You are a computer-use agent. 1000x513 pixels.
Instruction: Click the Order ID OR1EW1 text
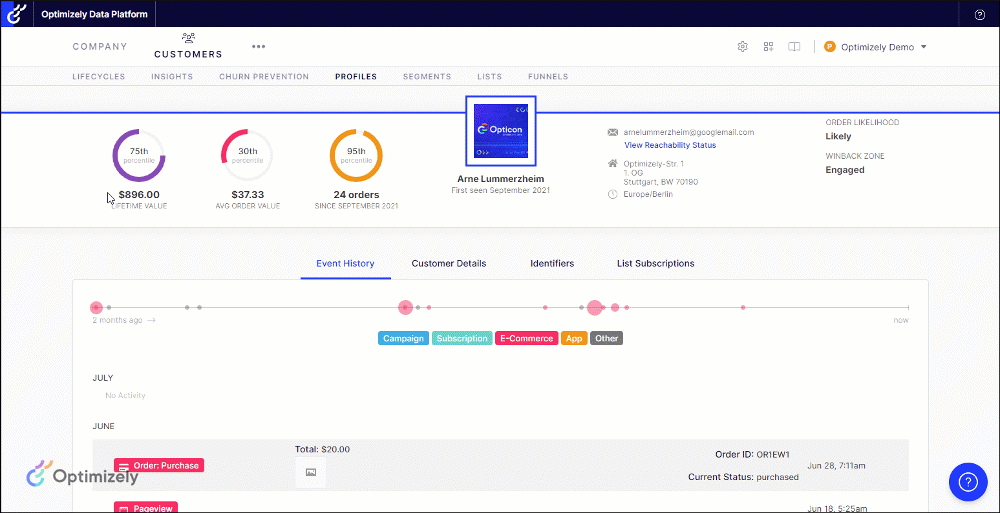coord(753,455)
